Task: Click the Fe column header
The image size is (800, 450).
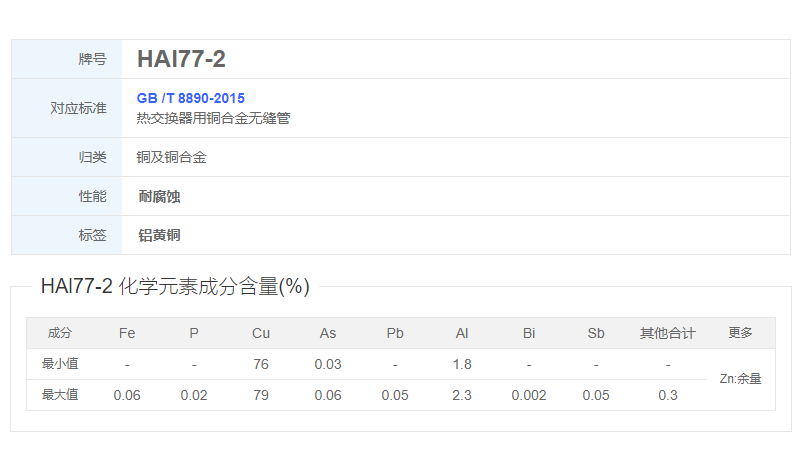Action: coord(127,333)
